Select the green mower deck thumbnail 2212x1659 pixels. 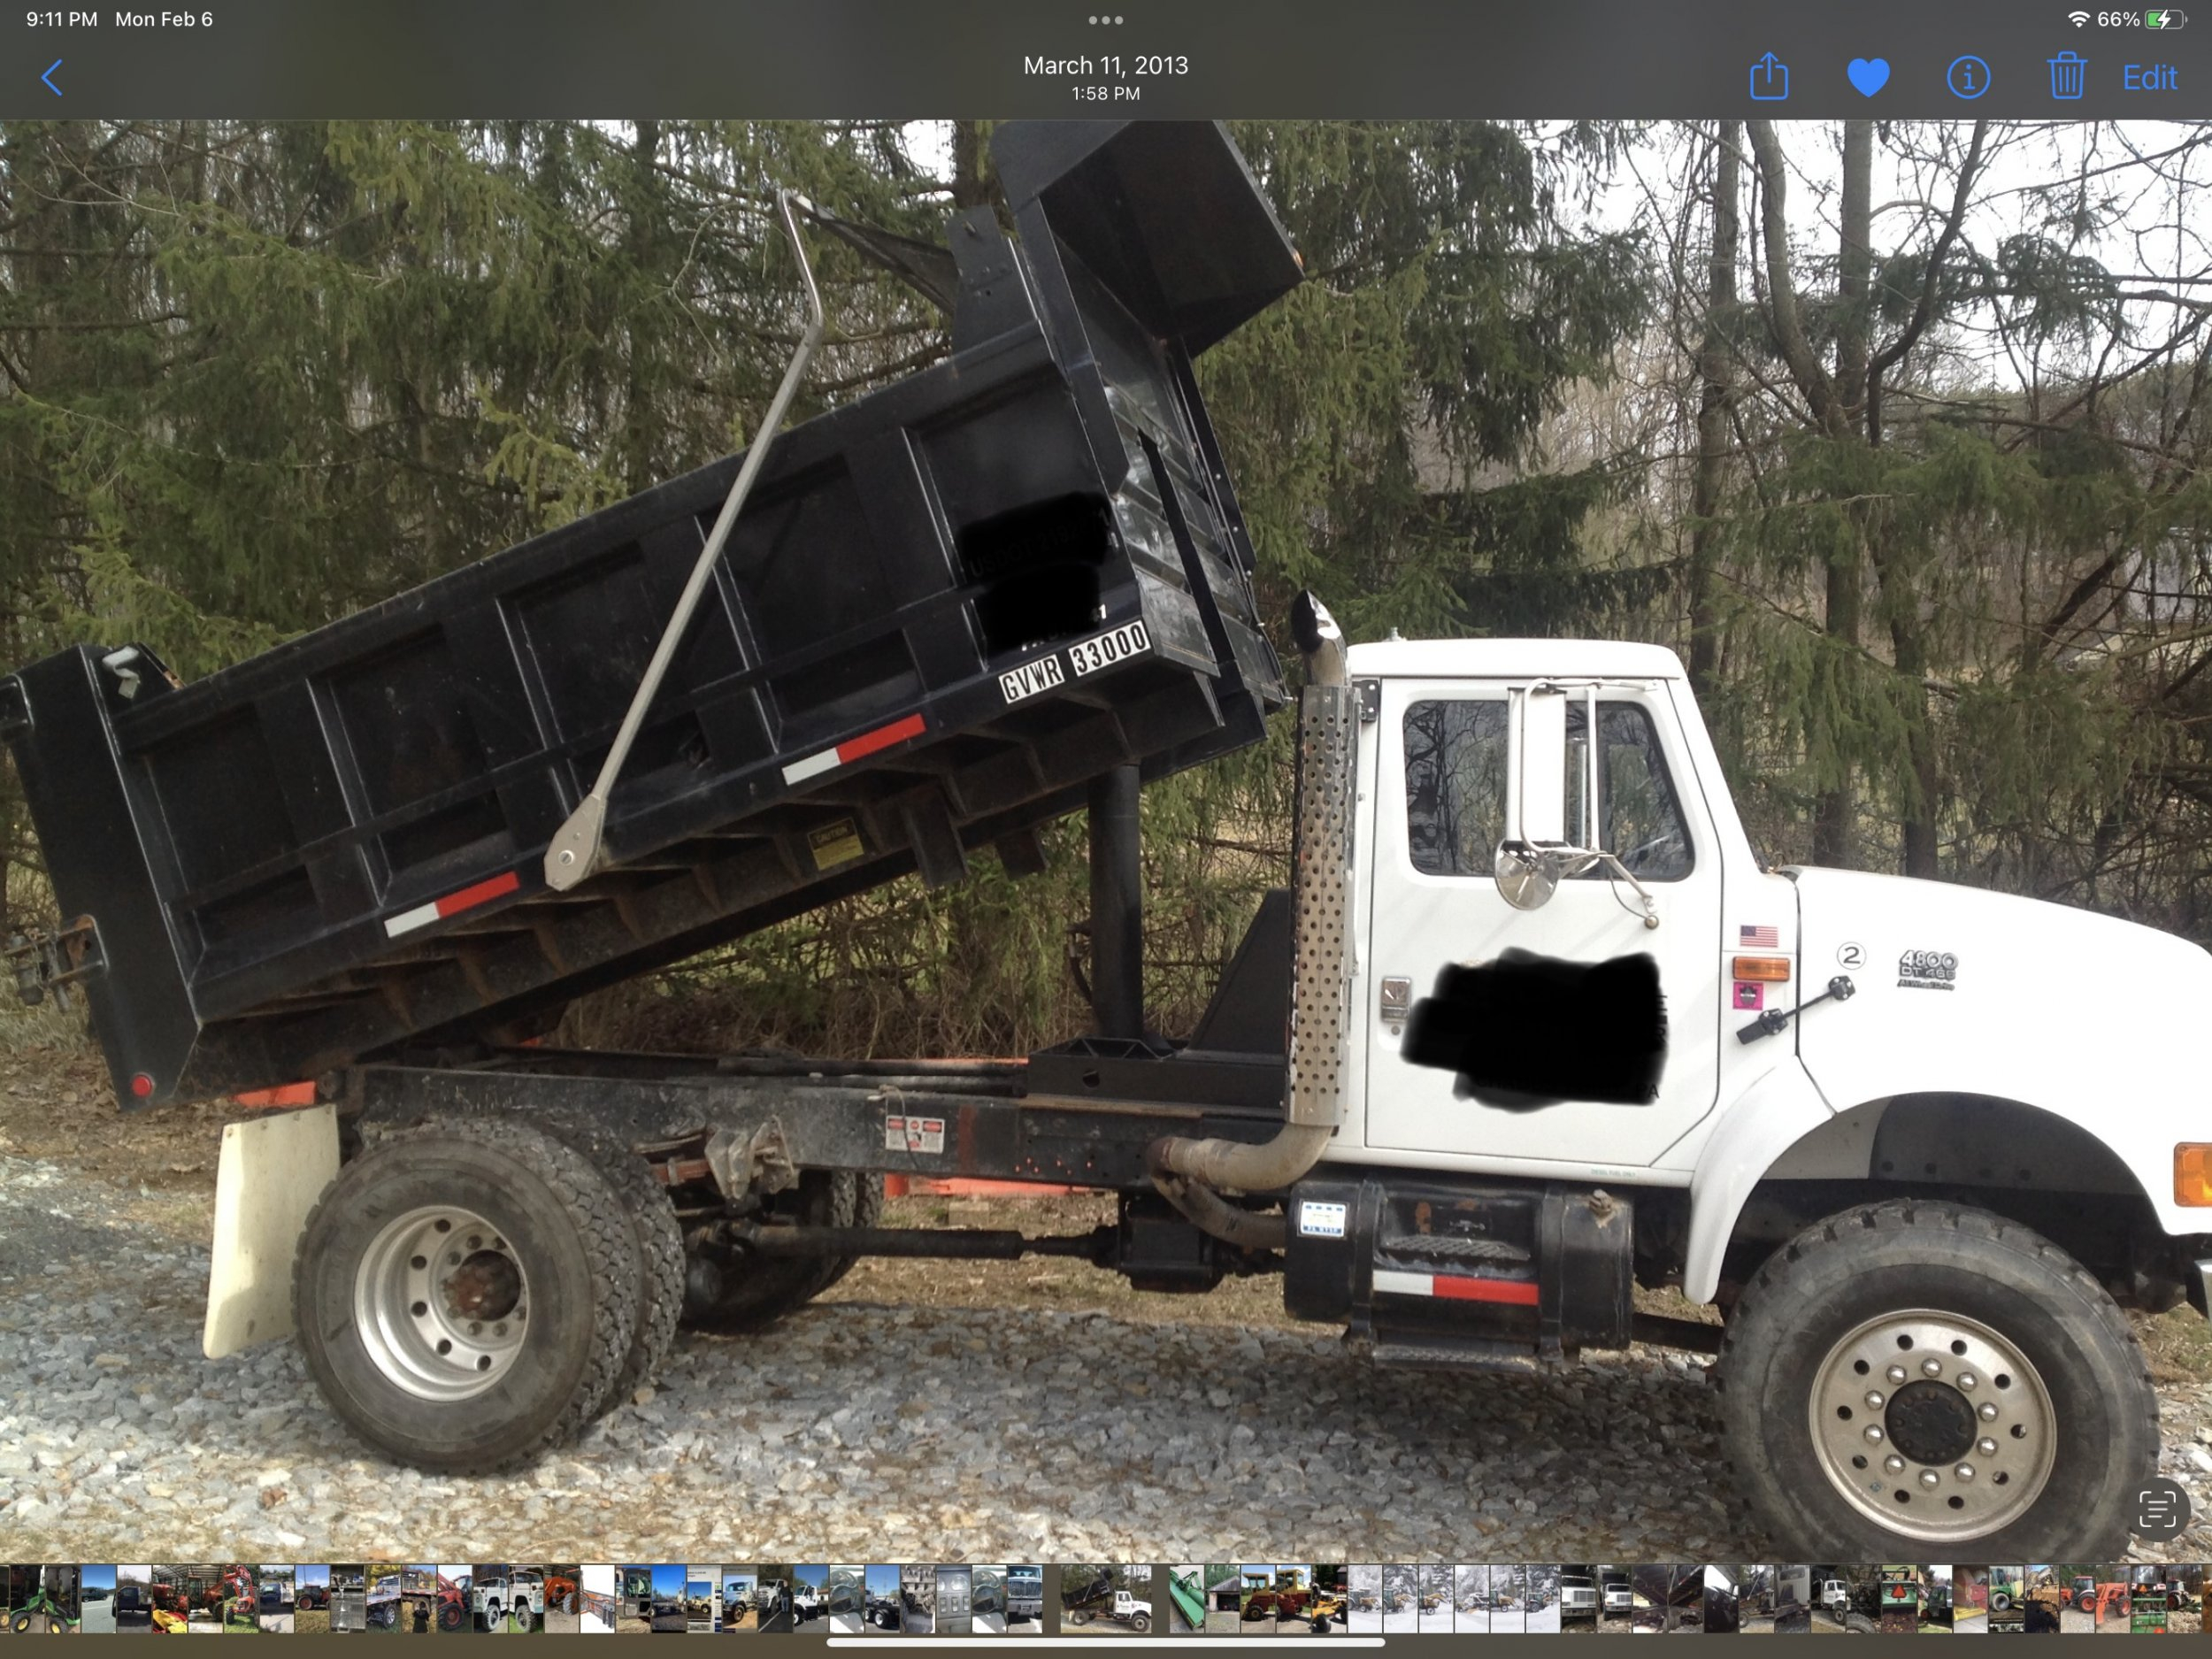(x=1187, y=1598)
